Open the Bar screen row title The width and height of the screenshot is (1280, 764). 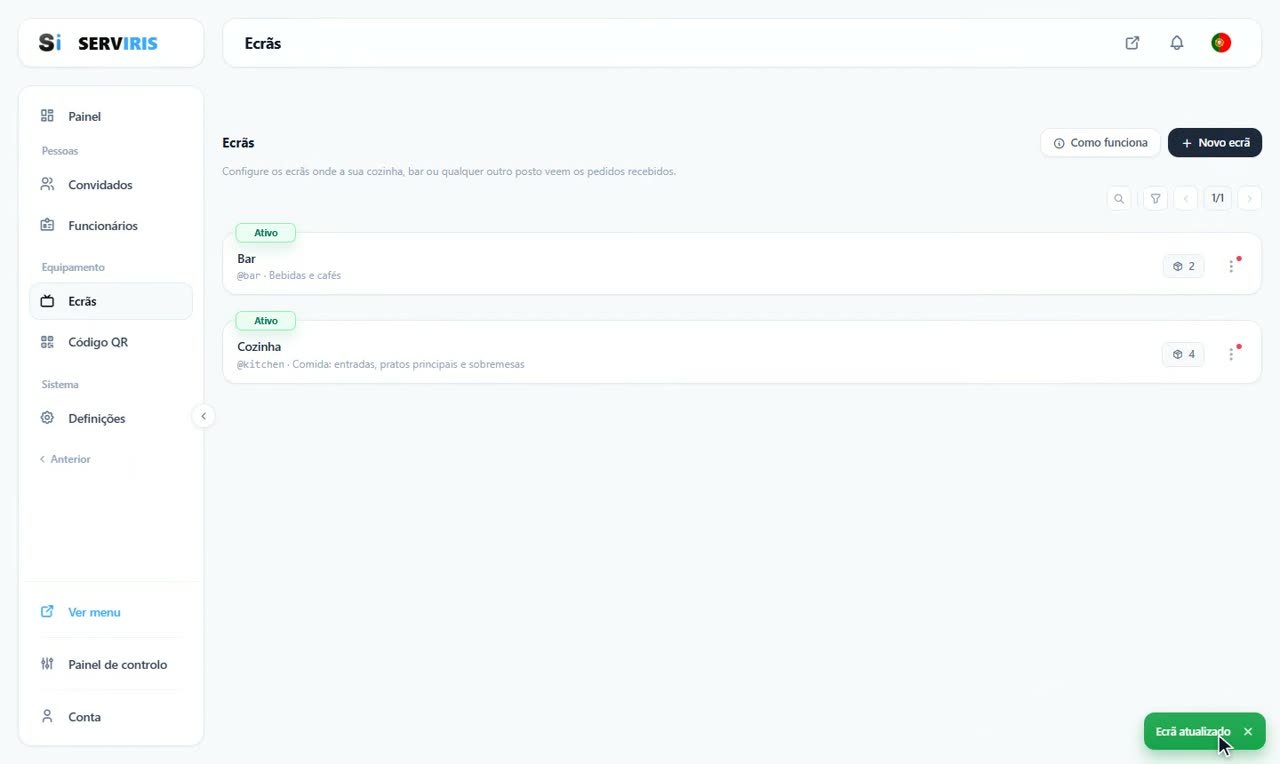[246, 259]
